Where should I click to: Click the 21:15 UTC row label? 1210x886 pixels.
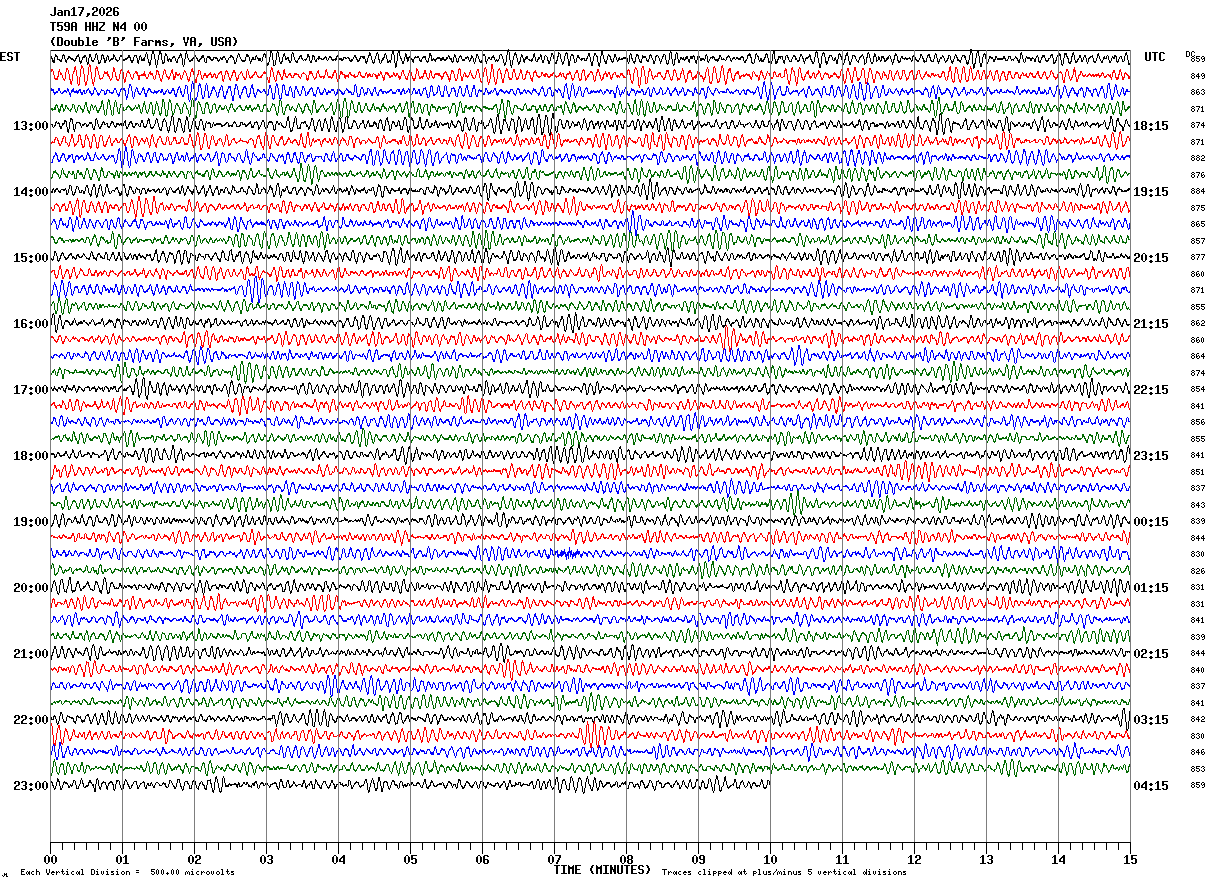1151,324
